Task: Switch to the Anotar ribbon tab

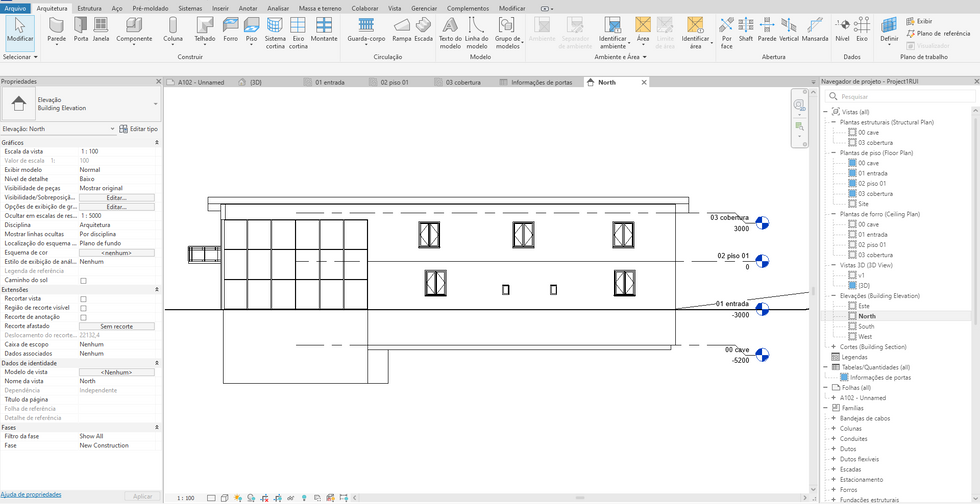Action: tap(248, 9)
